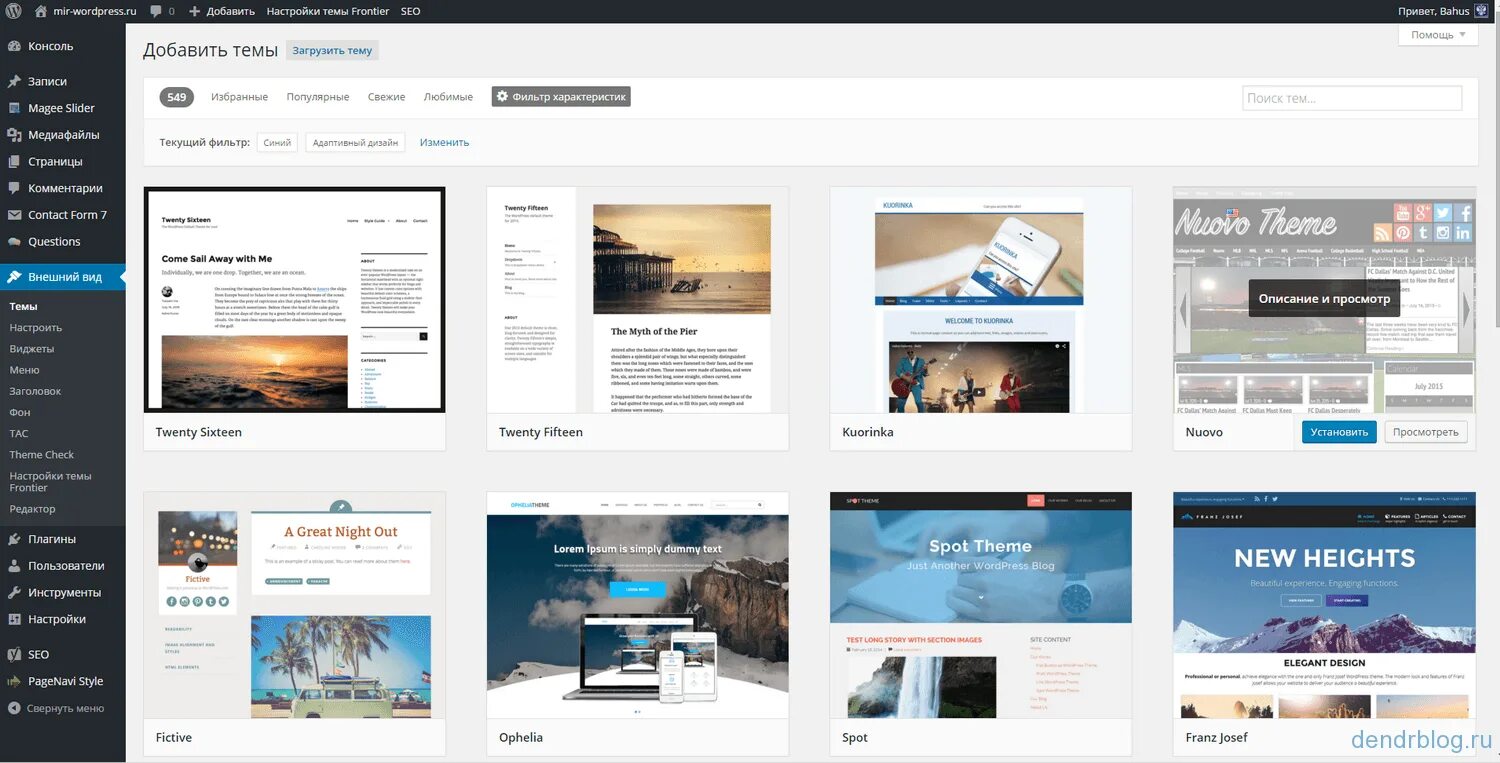Click the Адаптивный дизайн filter tag
The image size is (1500, 763).
coord(355,143)
